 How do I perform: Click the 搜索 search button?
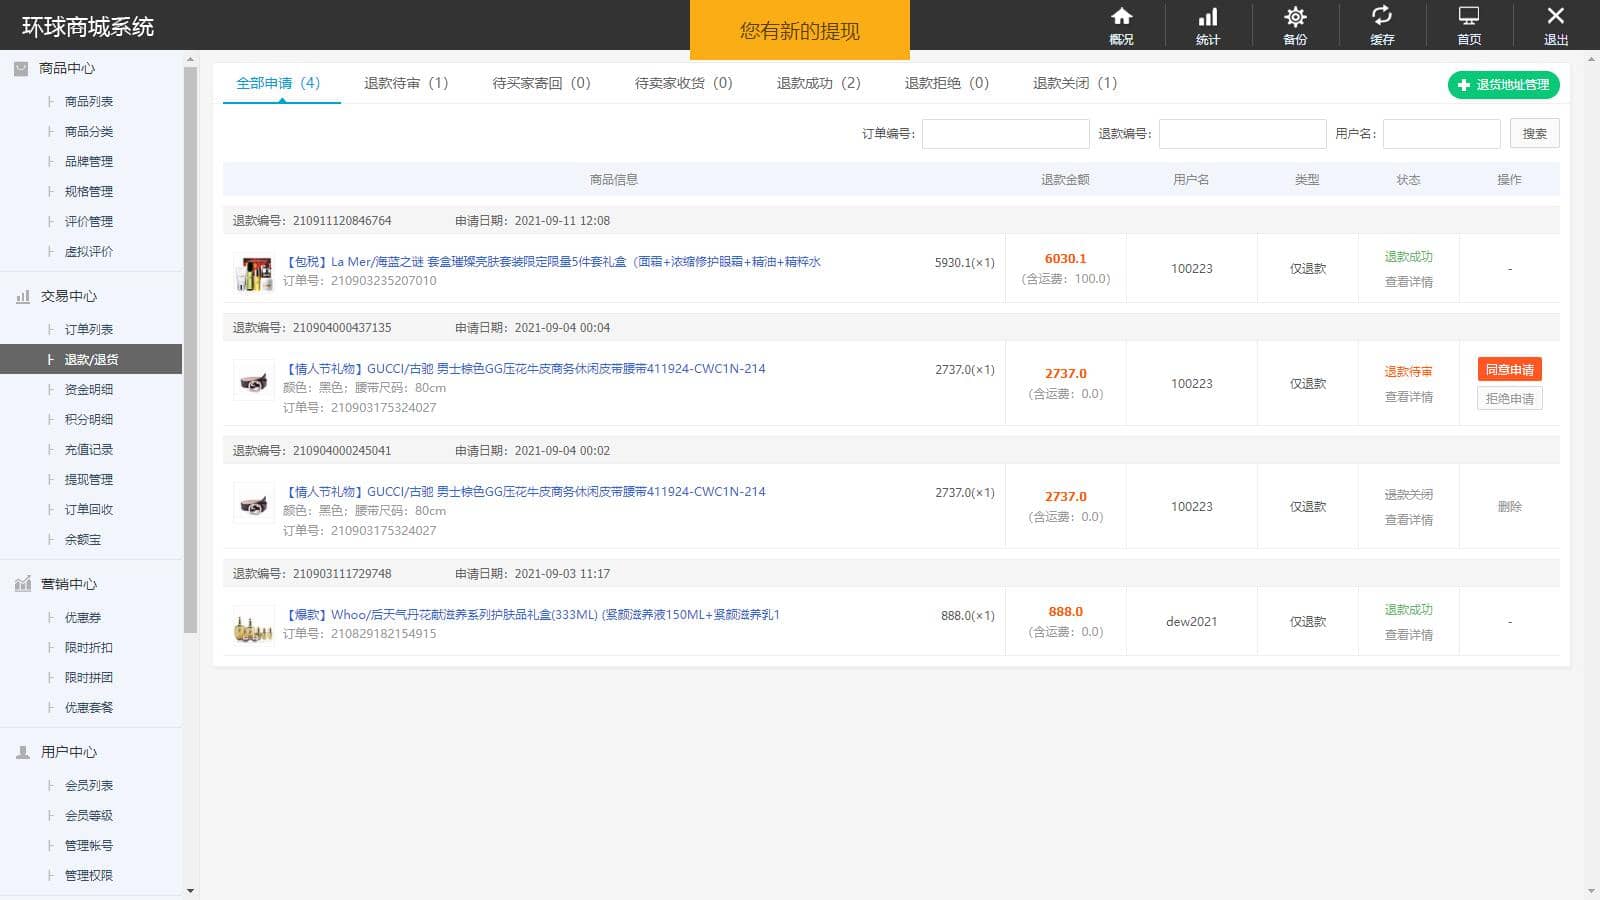(1534, 134)
